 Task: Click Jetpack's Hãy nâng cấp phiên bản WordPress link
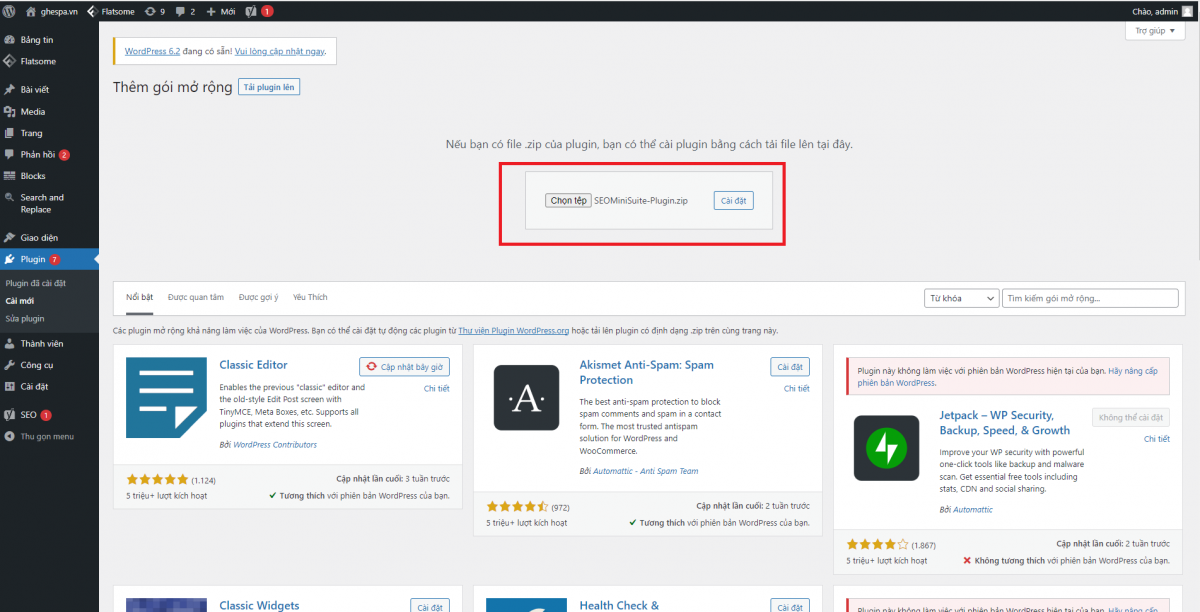1009,377
